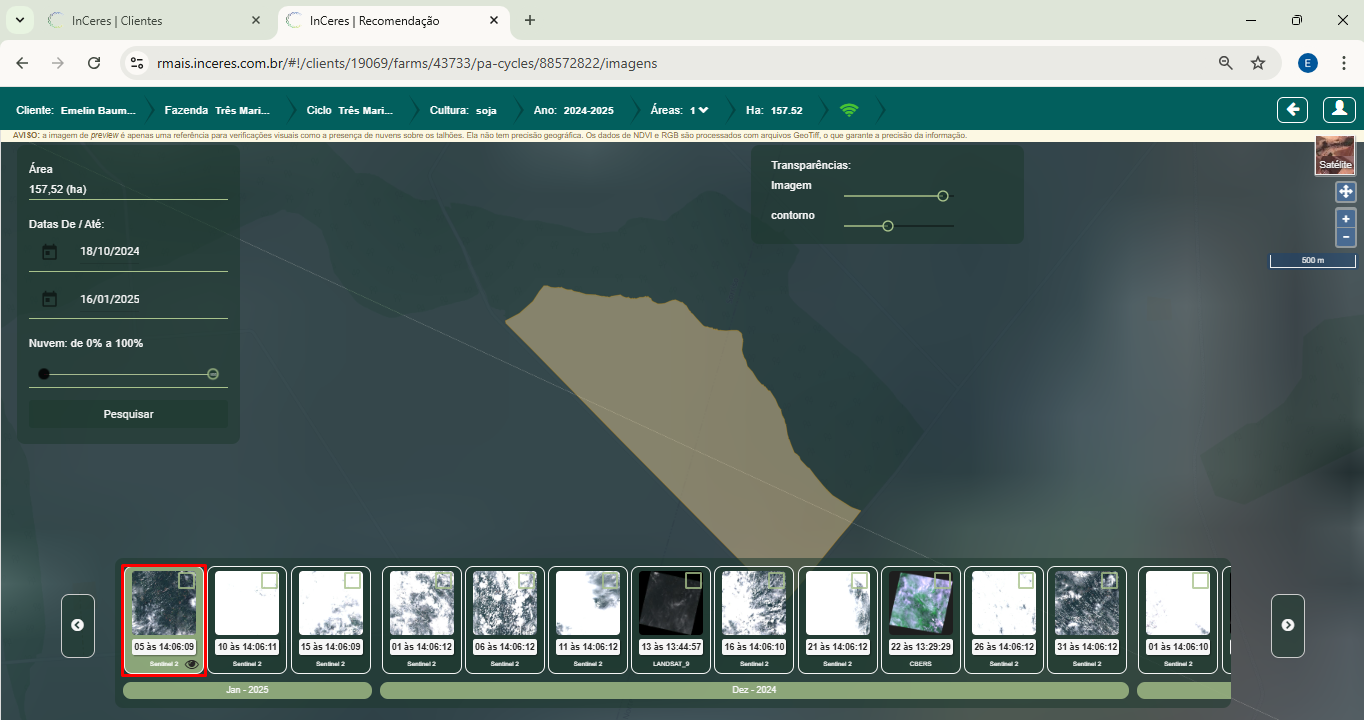
Task: Tick checkbox on 15 às 14:06:09 image
Action: (352, 580)
